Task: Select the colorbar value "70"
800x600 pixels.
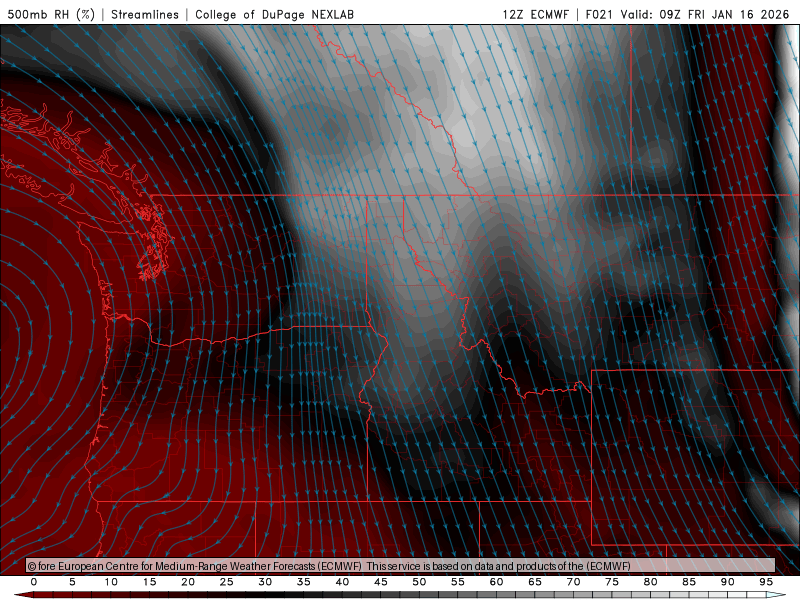Action: 573,582
